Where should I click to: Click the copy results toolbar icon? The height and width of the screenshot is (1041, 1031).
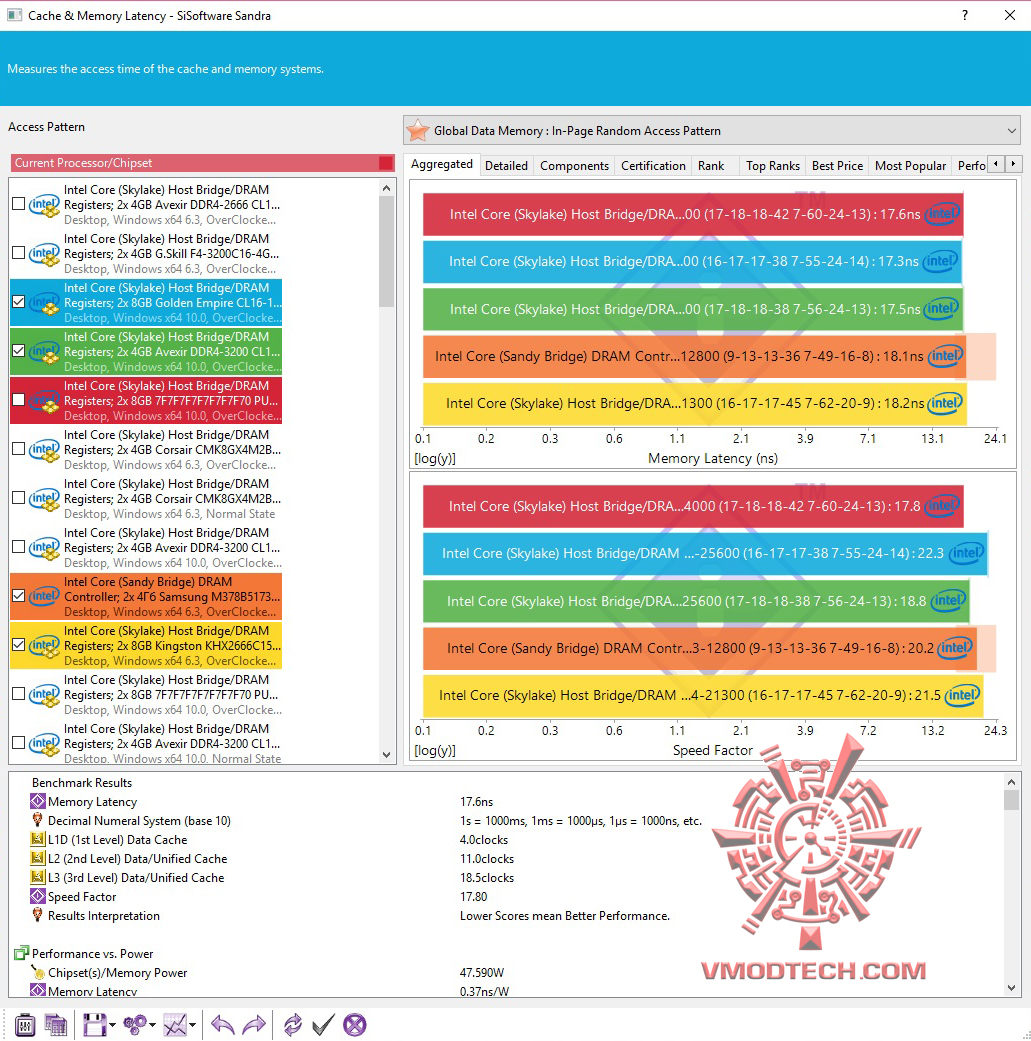coord(56,1025)
